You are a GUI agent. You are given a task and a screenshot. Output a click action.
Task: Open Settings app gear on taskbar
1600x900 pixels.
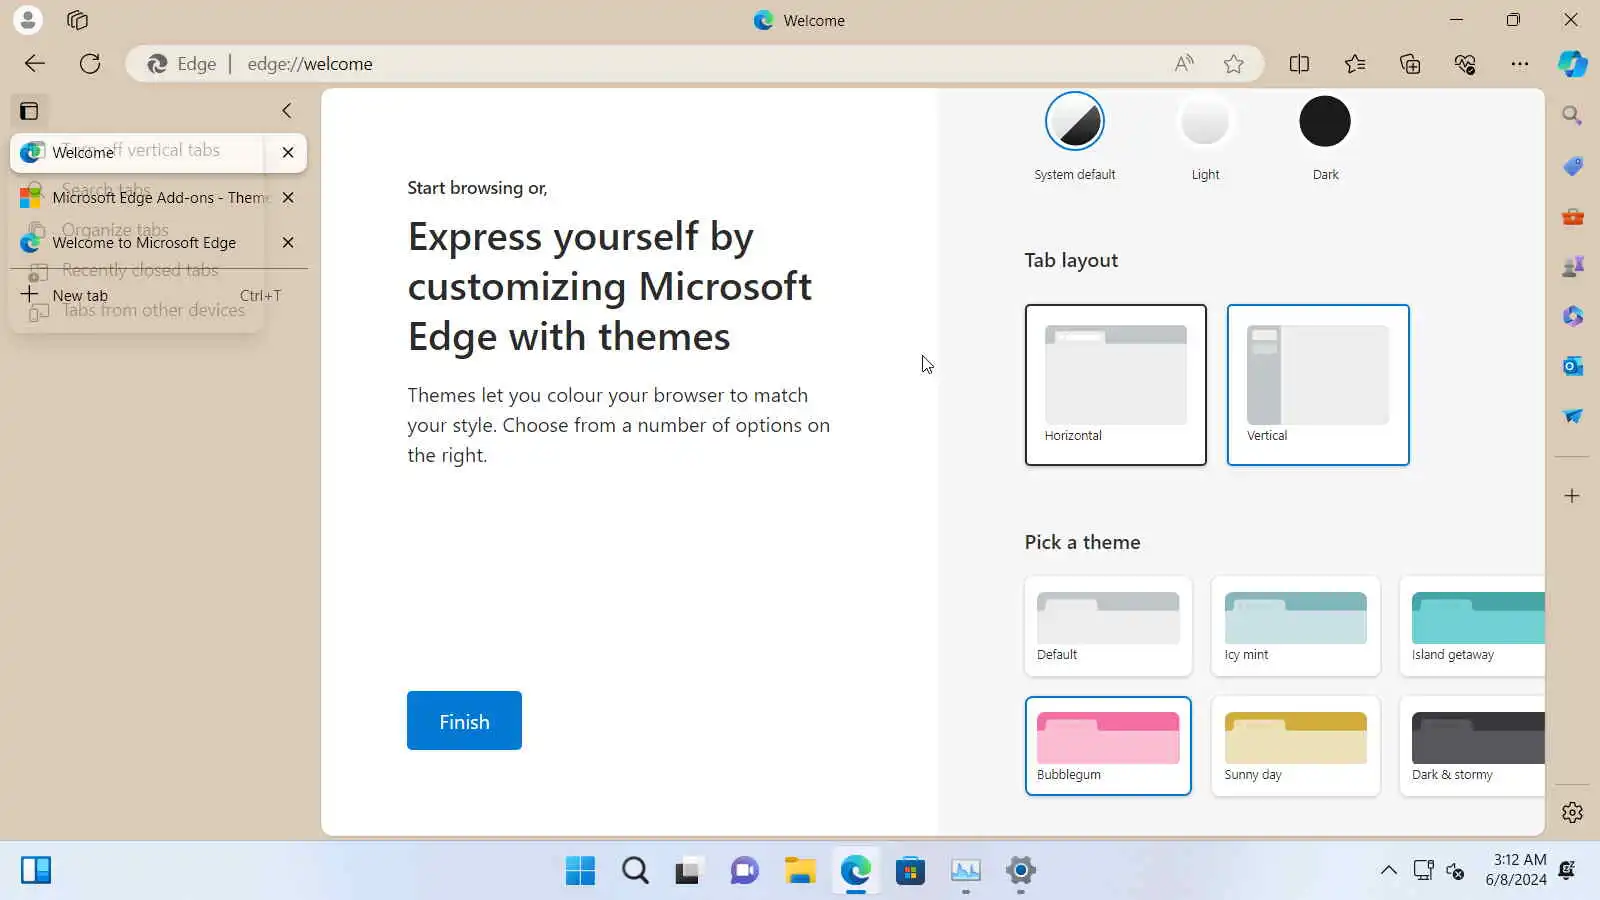pyautogui.click(x=1021, y=870)
